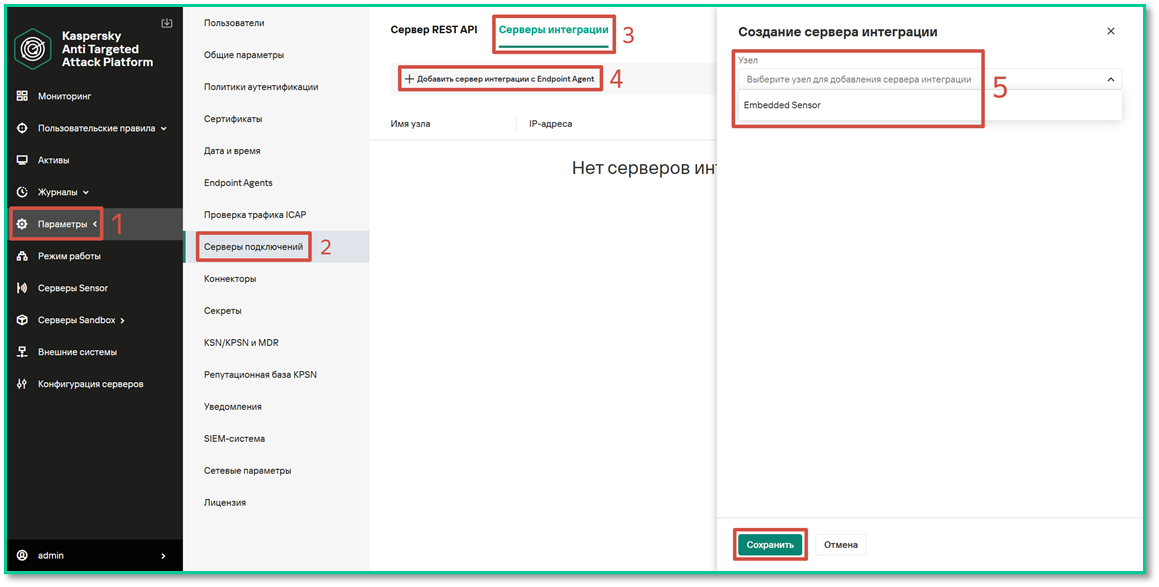This screenshot has height=587, width=1159.
Task: Click the Сохранить button
Action: coord(770,545)
